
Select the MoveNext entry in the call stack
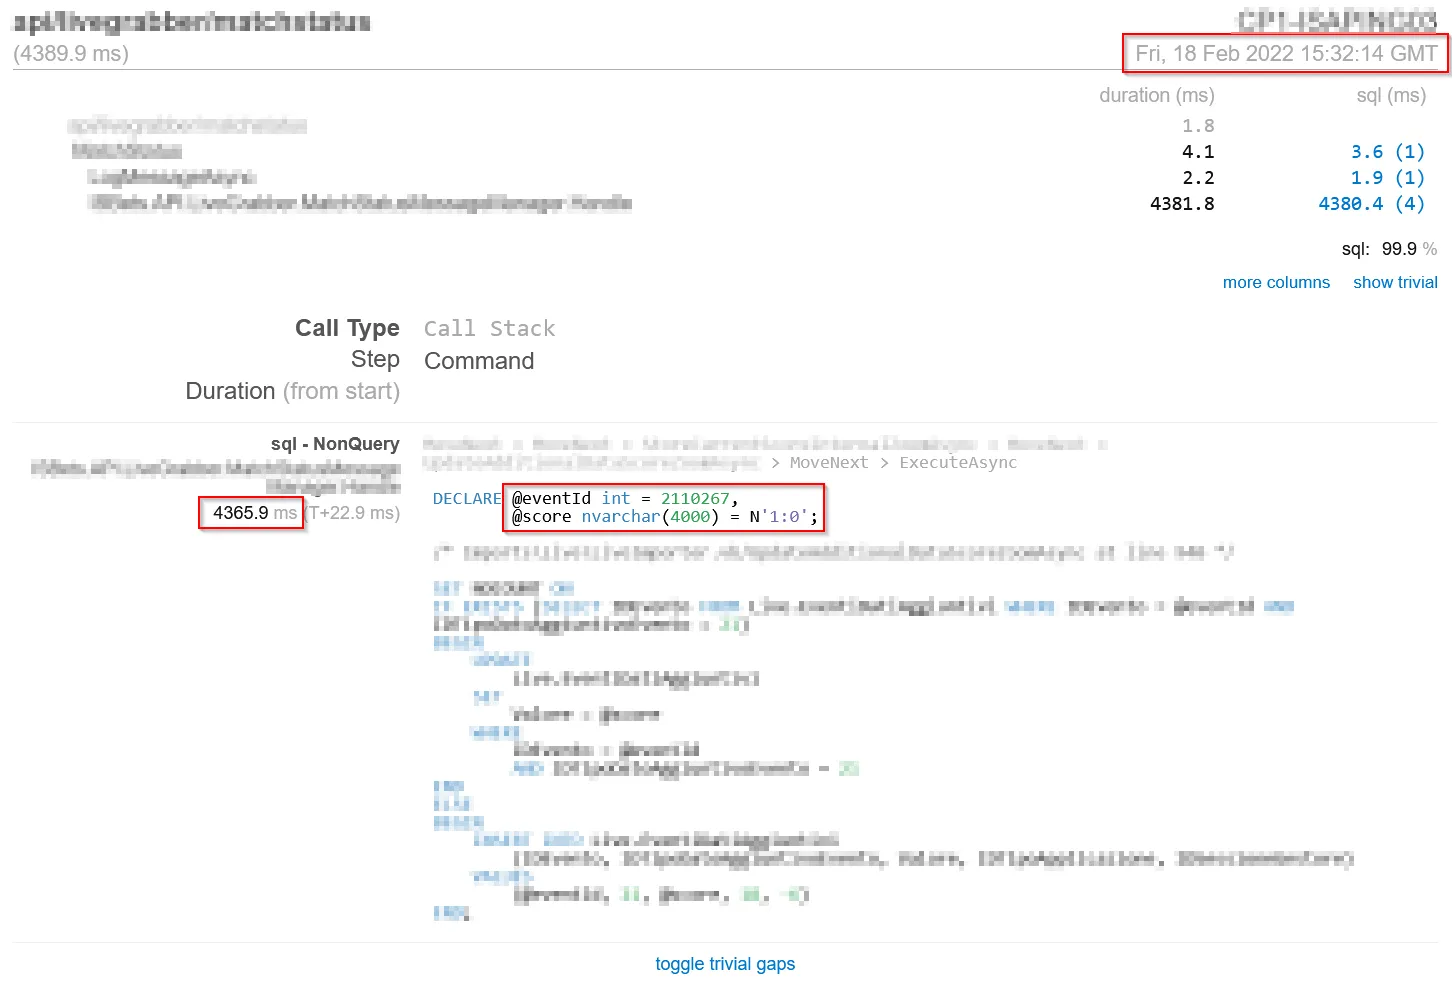tap(829, 462)
